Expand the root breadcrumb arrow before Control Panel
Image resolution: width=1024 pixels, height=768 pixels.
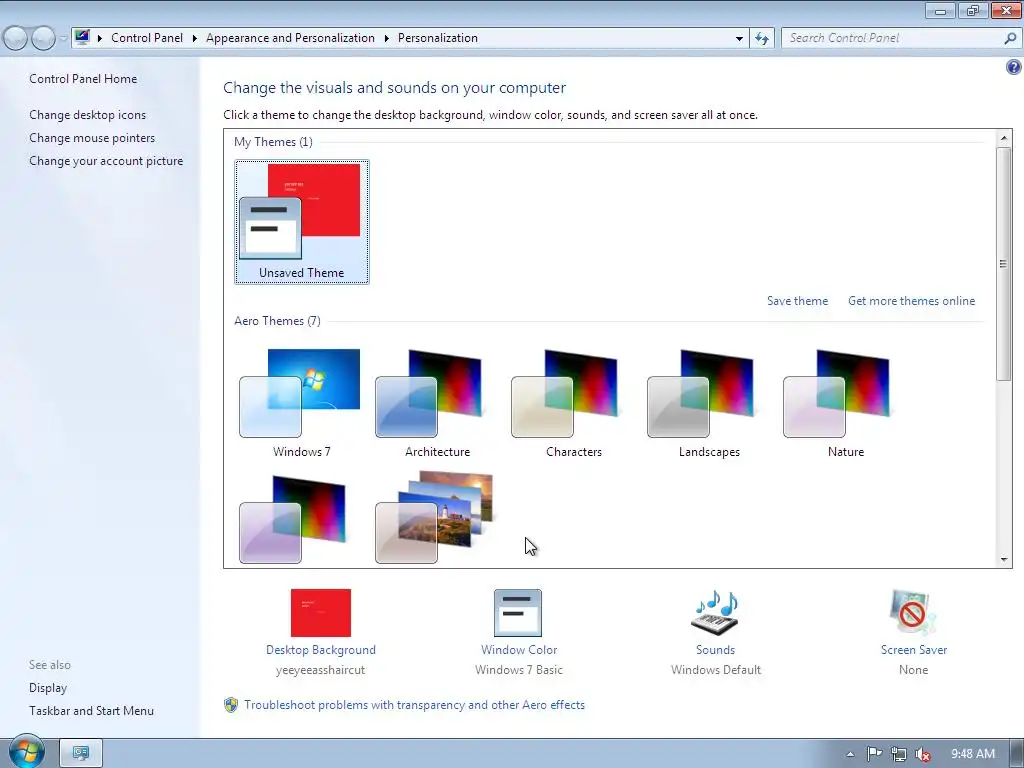pyautogui.click(x=100, y=39)
